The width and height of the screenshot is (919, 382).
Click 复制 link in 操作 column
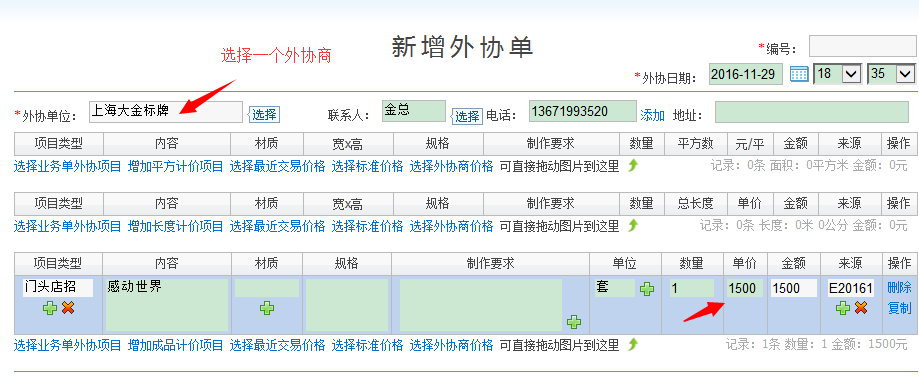point(899,308)
